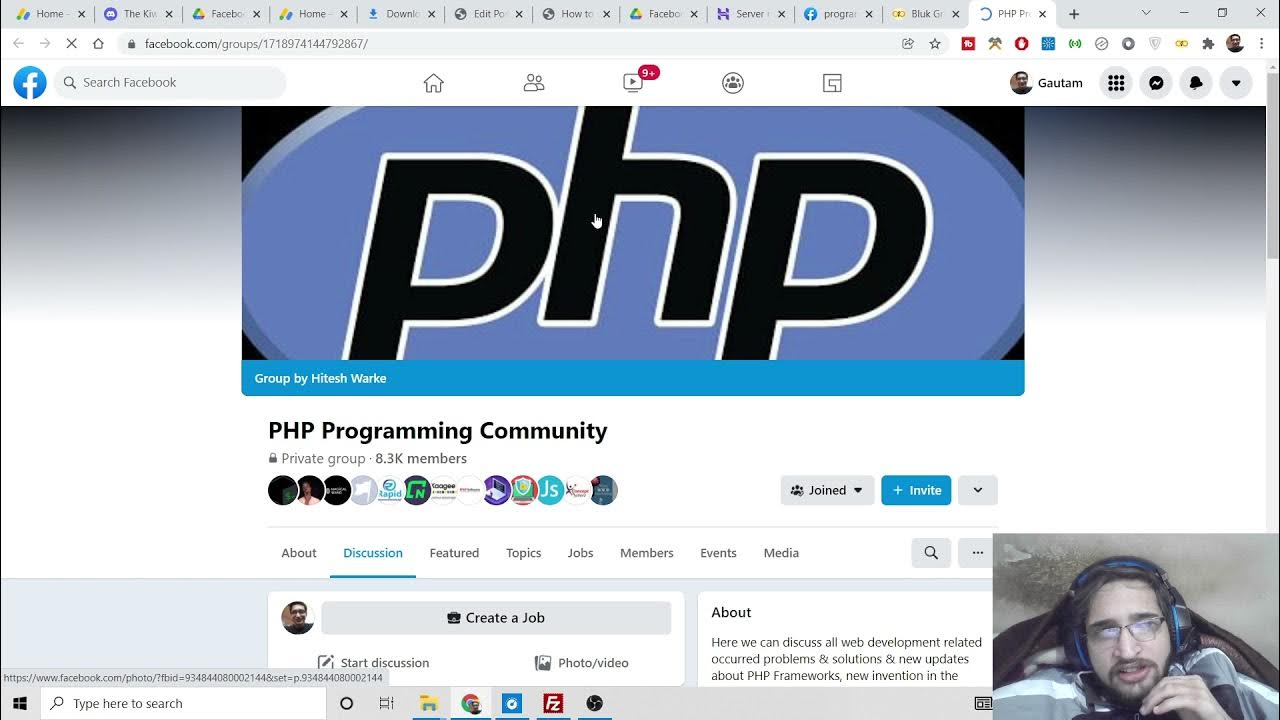Open the Watch video icon with 9+ badge

[x=634, y=83]
